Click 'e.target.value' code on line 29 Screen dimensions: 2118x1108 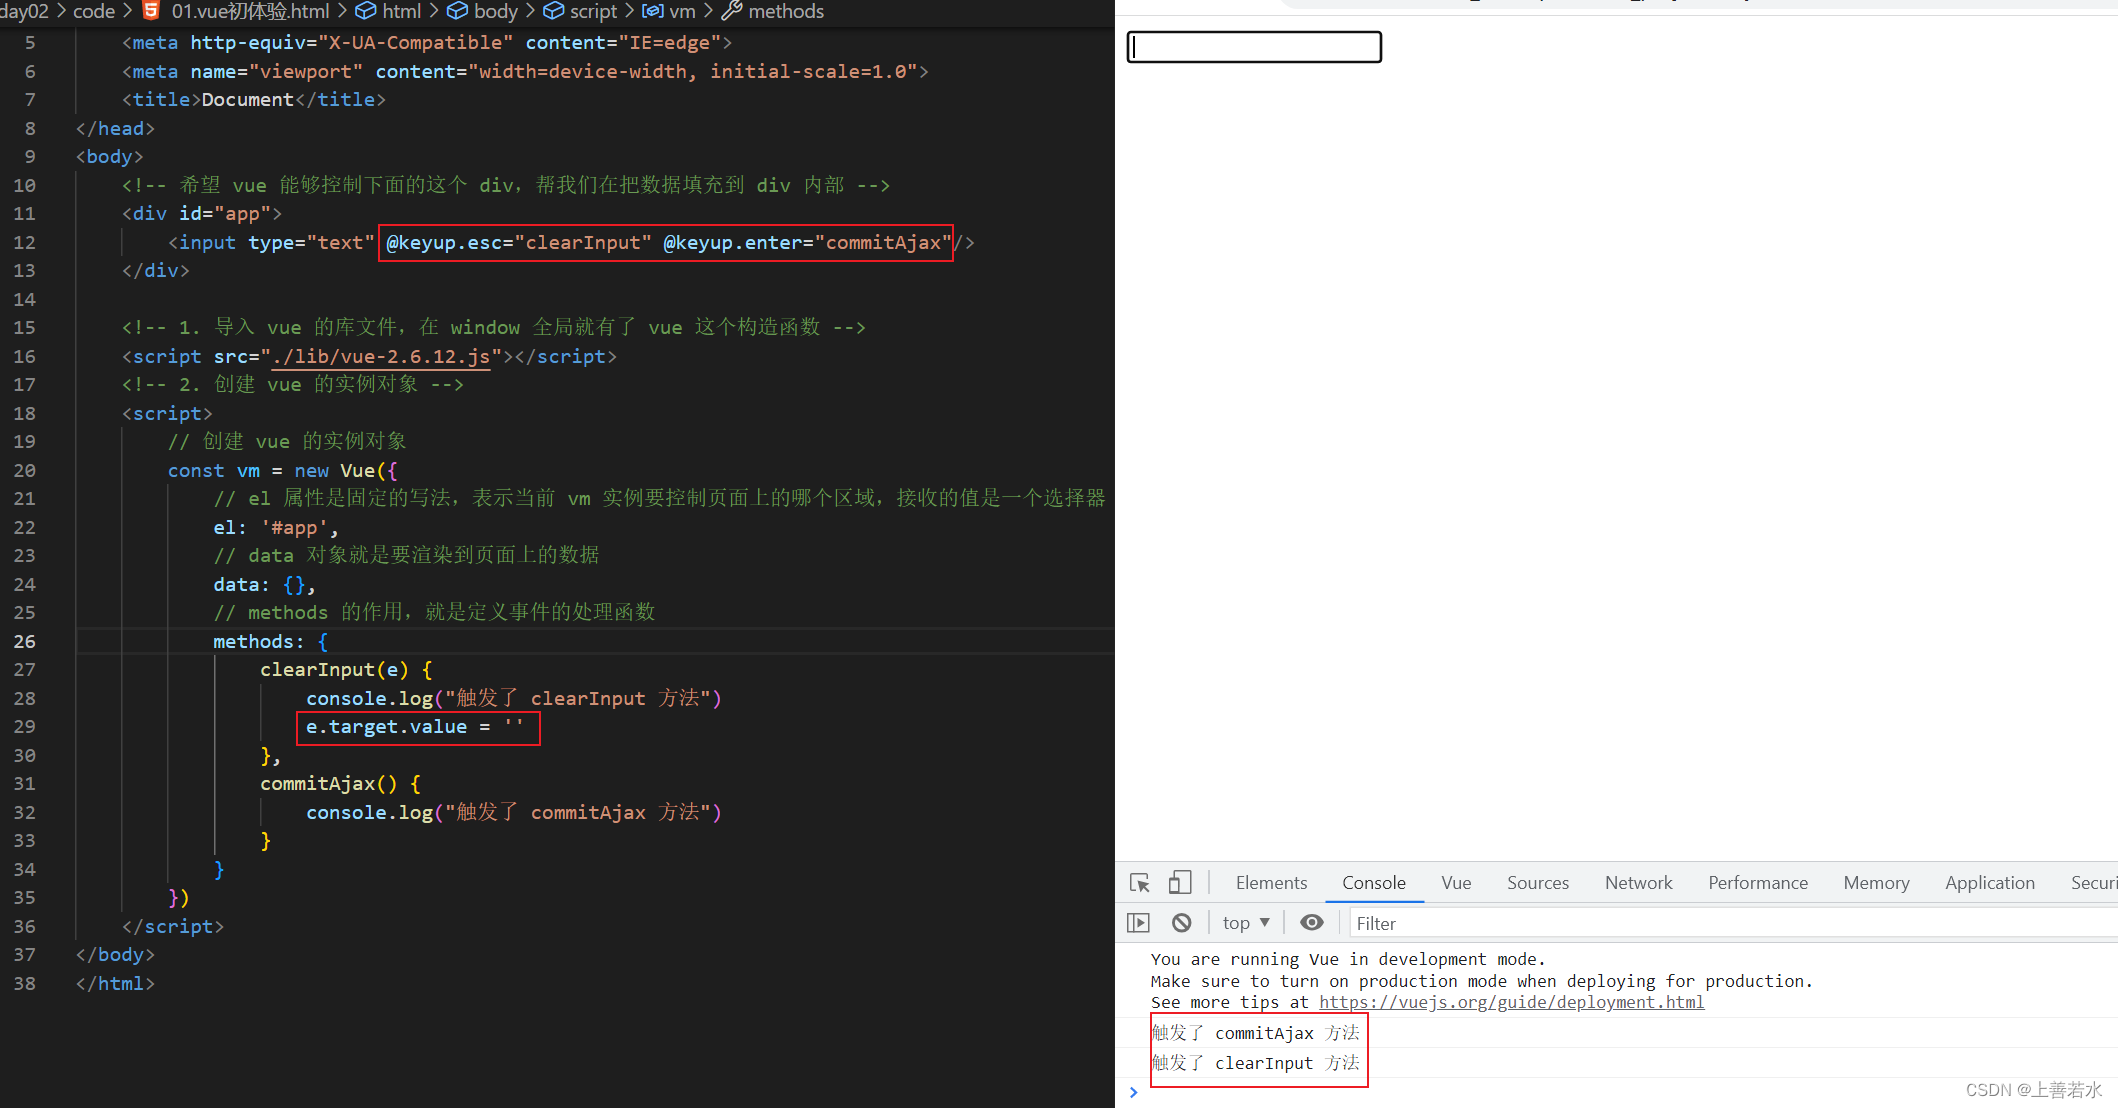(386, 727)
